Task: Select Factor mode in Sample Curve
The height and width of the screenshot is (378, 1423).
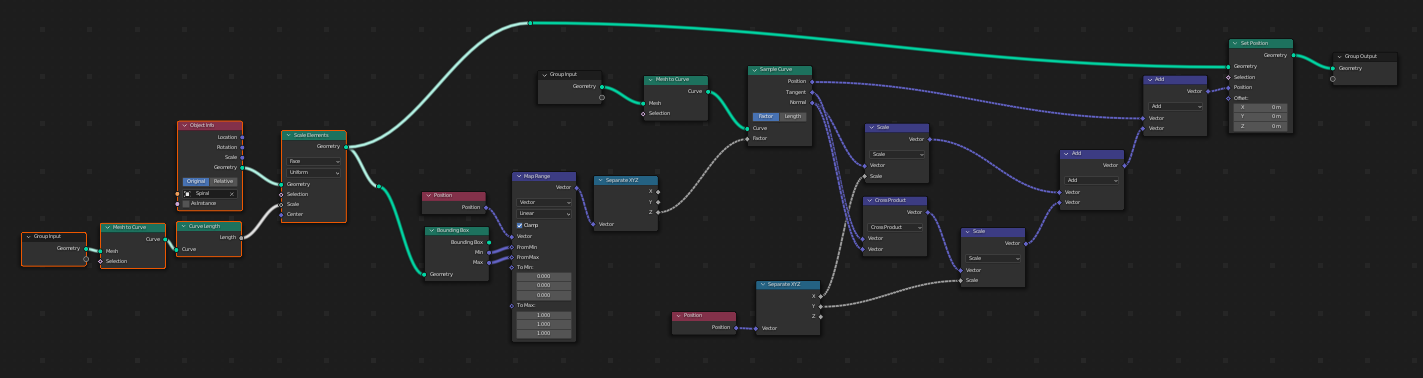Action: pyautogui.click(x=766, y=116)
